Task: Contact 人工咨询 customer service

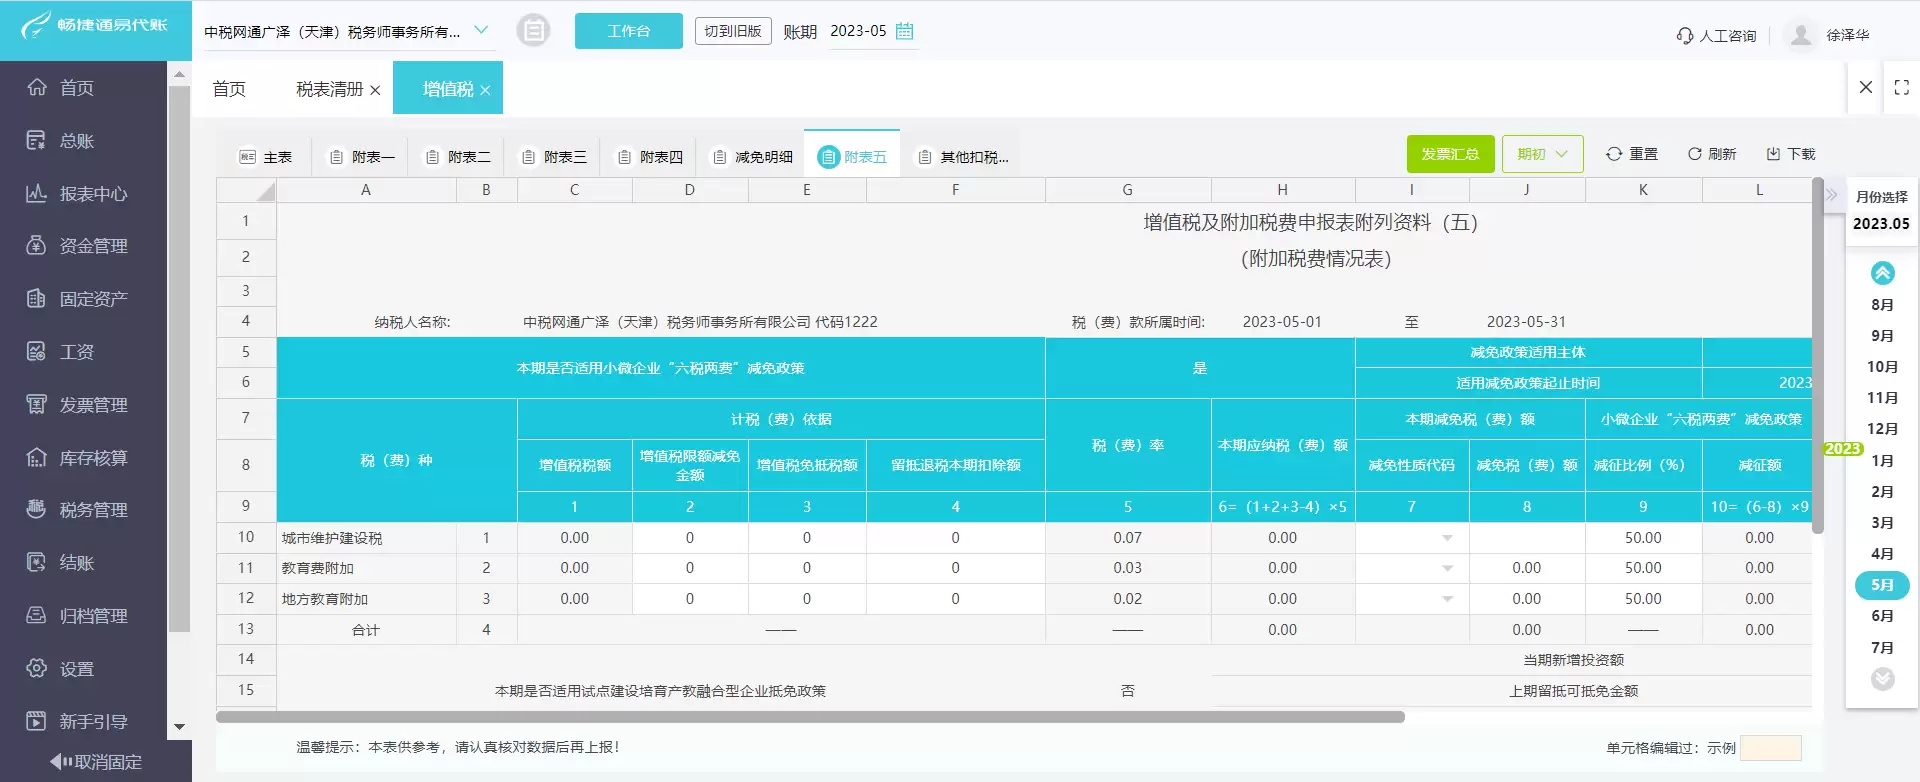Action: pos(1716,36)
